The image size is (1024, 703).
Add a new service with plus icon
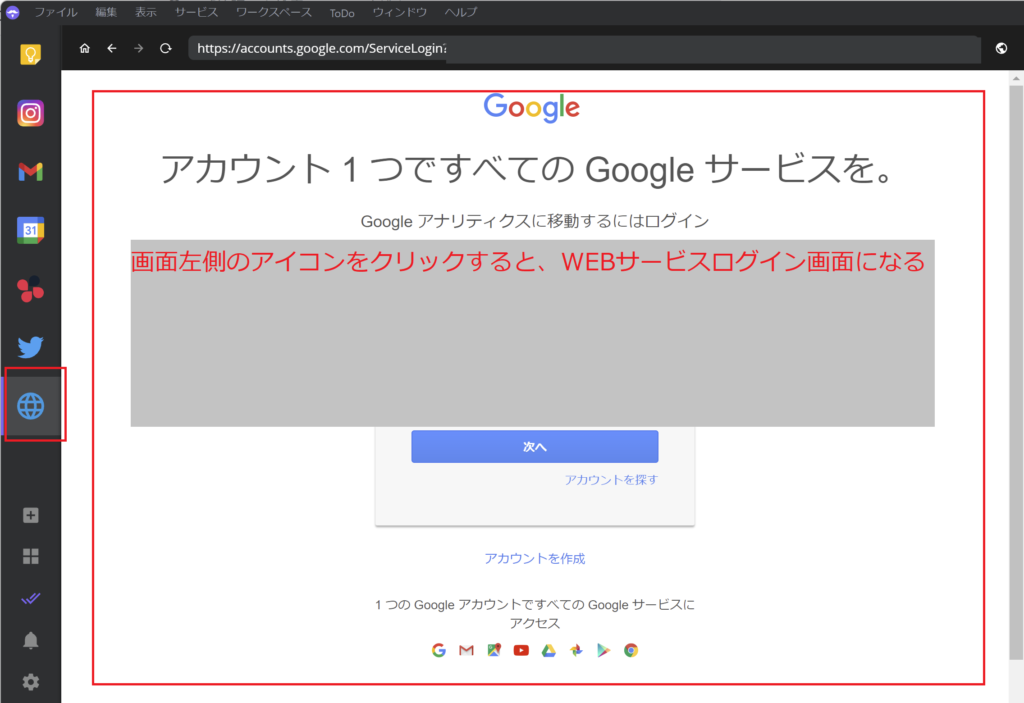(x=31, y=515)
